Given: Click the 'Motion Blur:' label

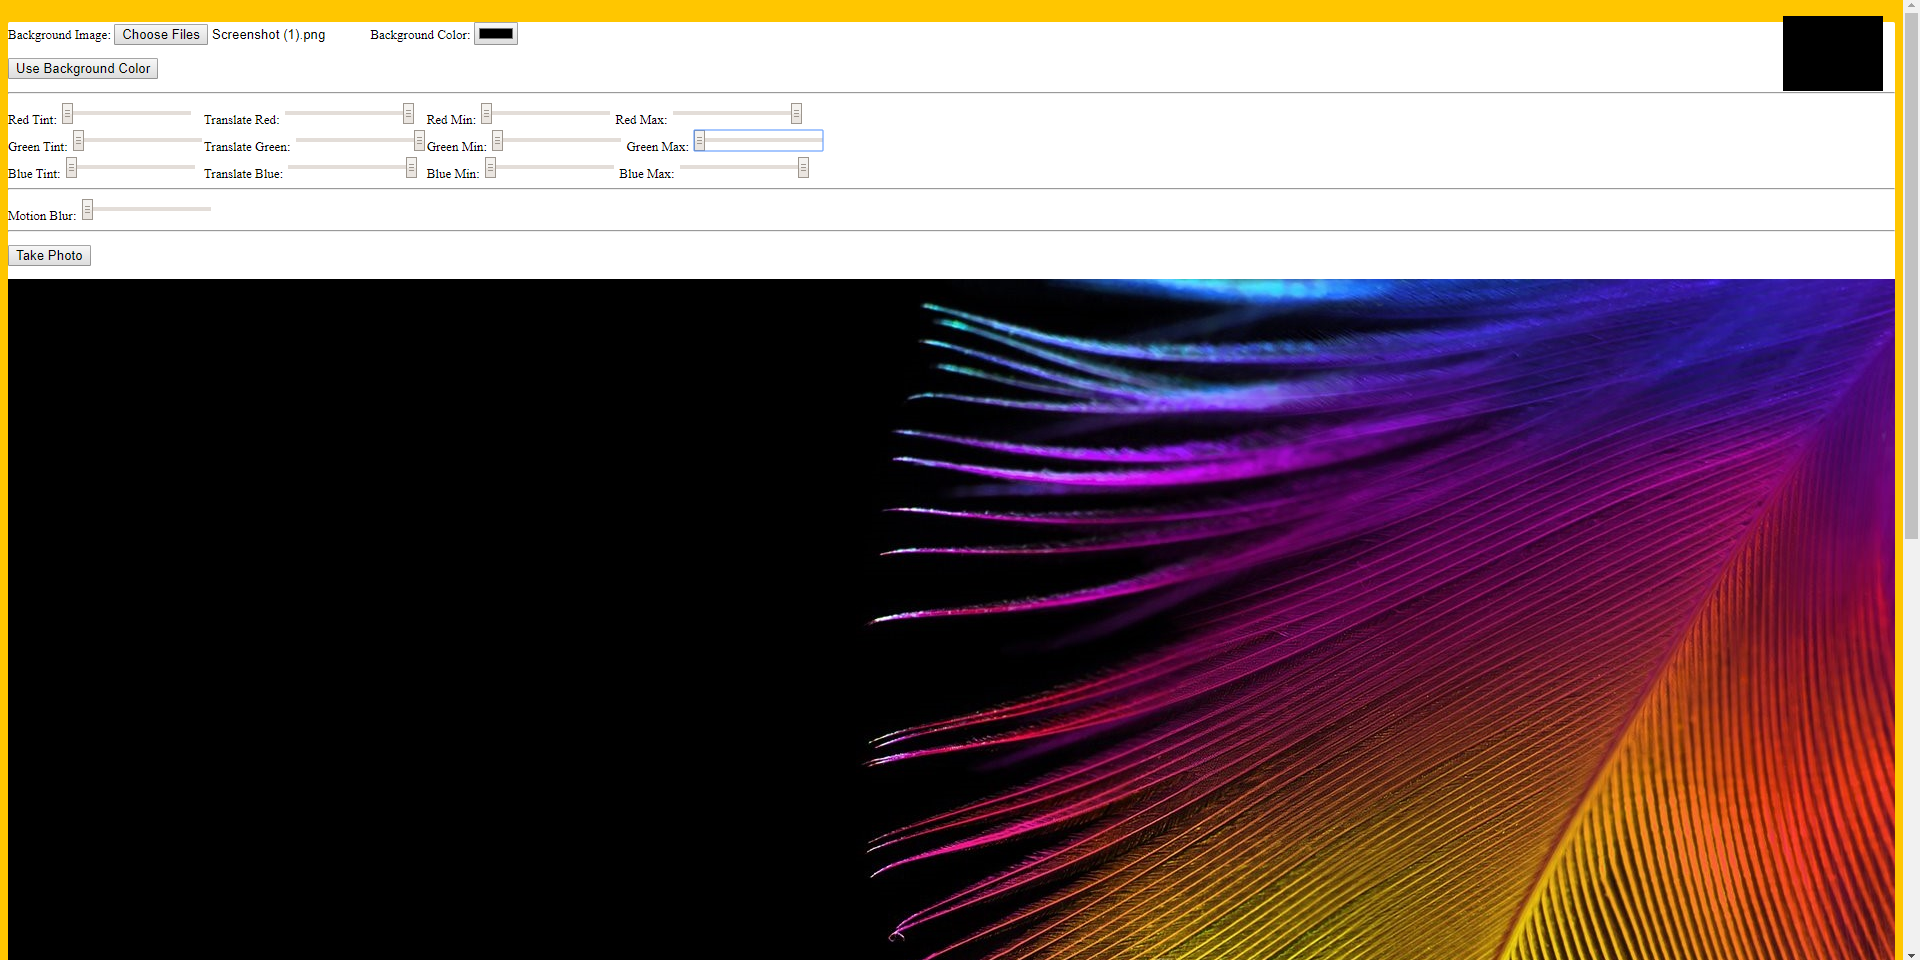Looking at the screenshot, I should (x=42, y=216).
